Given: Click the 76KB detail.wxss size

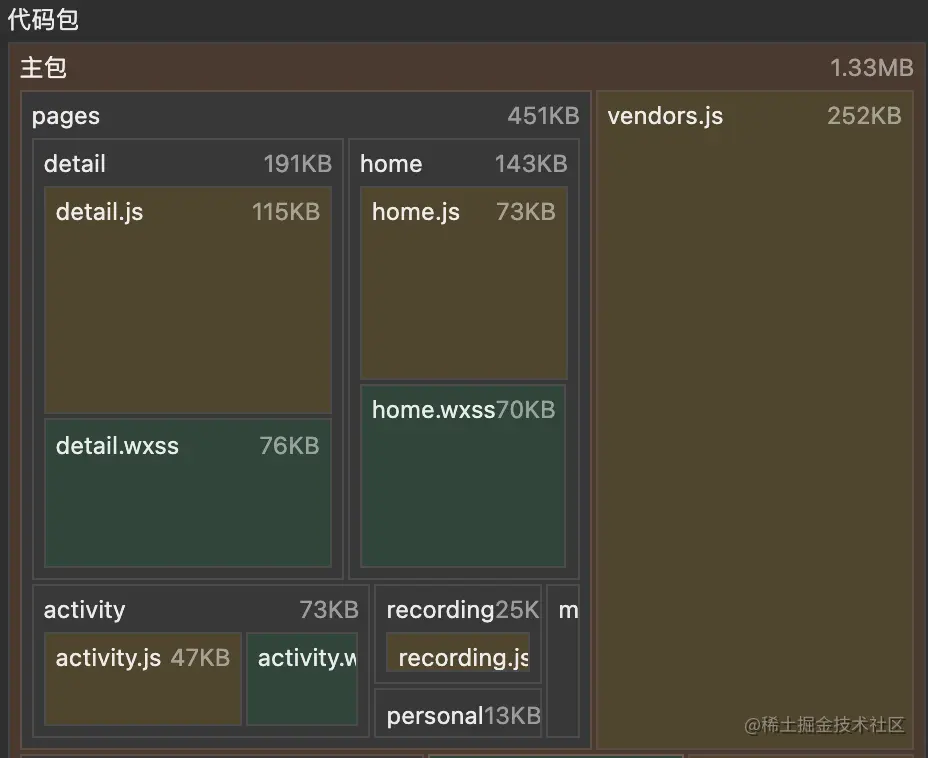Looking at the screenshot, I should coord(289,446).
